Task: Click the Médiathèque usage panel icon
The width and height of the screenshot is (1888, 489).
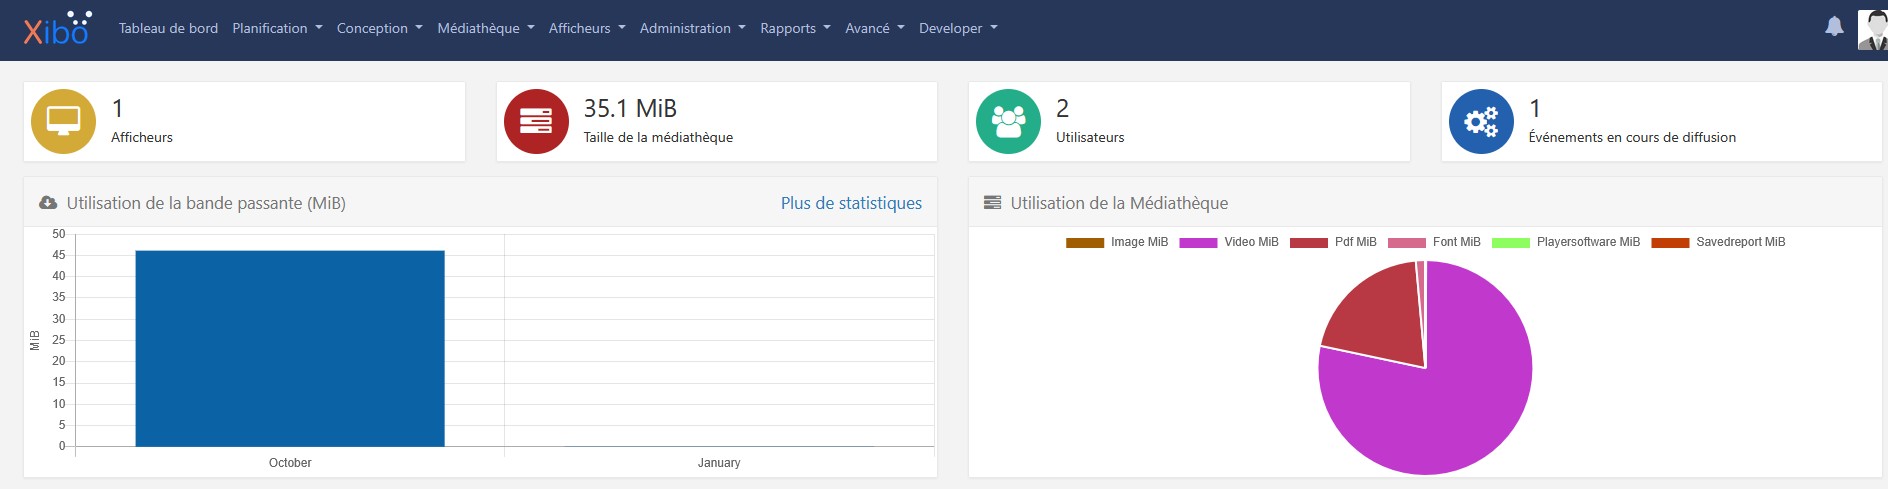Action: point(992,203)
